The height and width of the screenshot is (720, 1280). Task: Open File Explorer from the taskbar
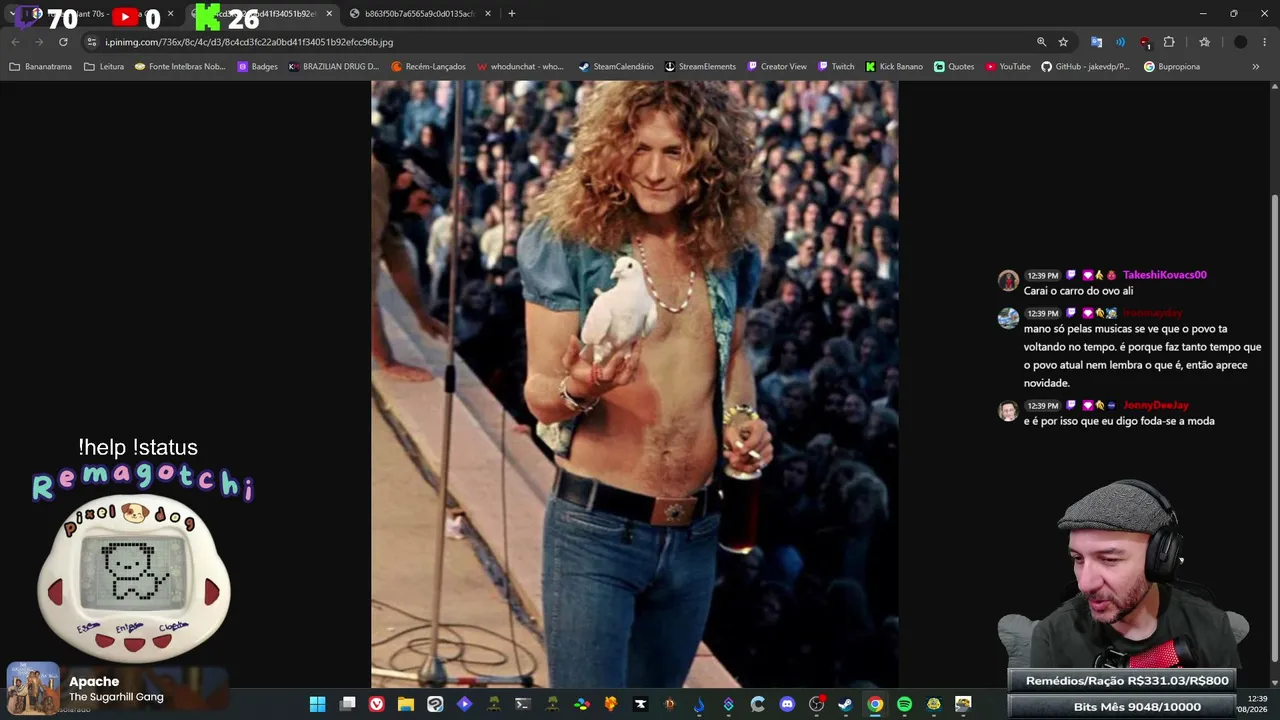pyautogui.click(x=405, y=704)
